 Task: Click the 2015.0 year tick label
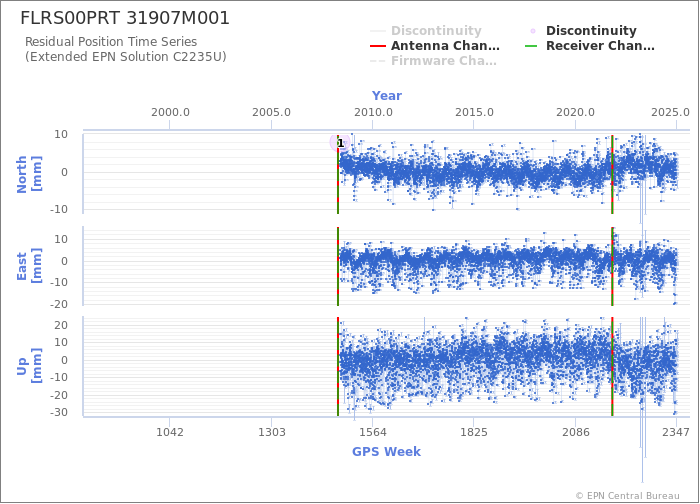[x=474, y=112]
